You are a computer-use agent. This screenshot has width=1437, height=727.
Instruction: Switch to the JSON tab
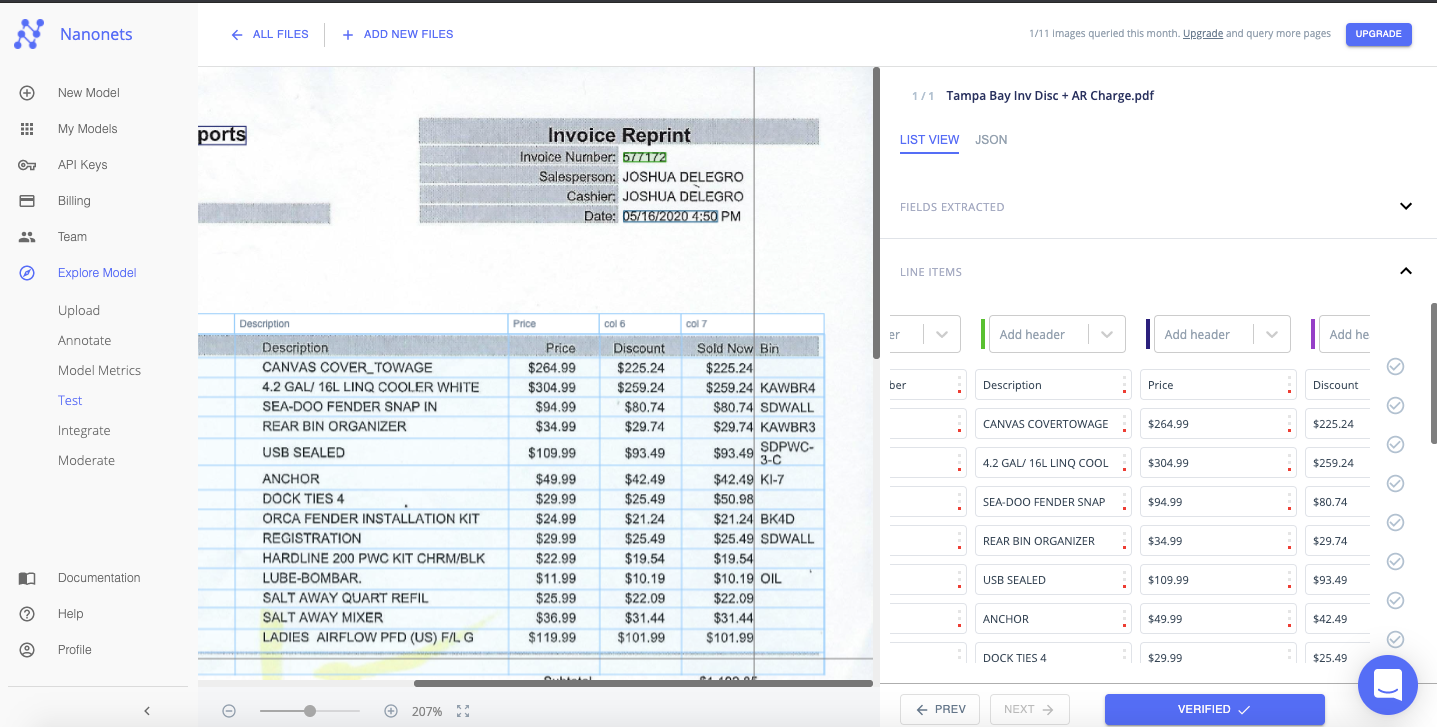click(x=991, y=140)
